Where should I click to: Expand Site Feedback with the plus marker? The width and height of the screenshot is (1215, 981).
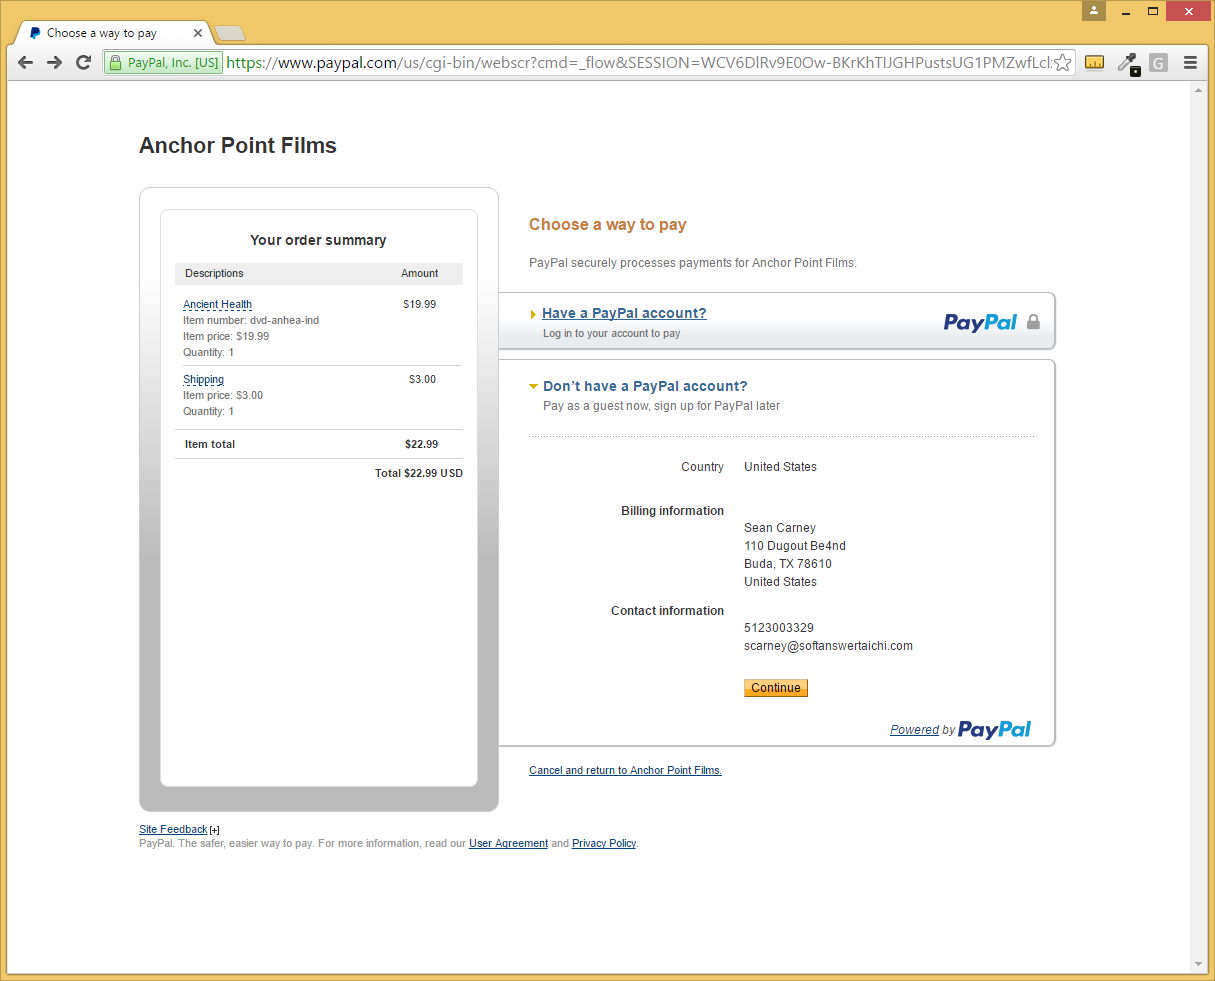215,830
